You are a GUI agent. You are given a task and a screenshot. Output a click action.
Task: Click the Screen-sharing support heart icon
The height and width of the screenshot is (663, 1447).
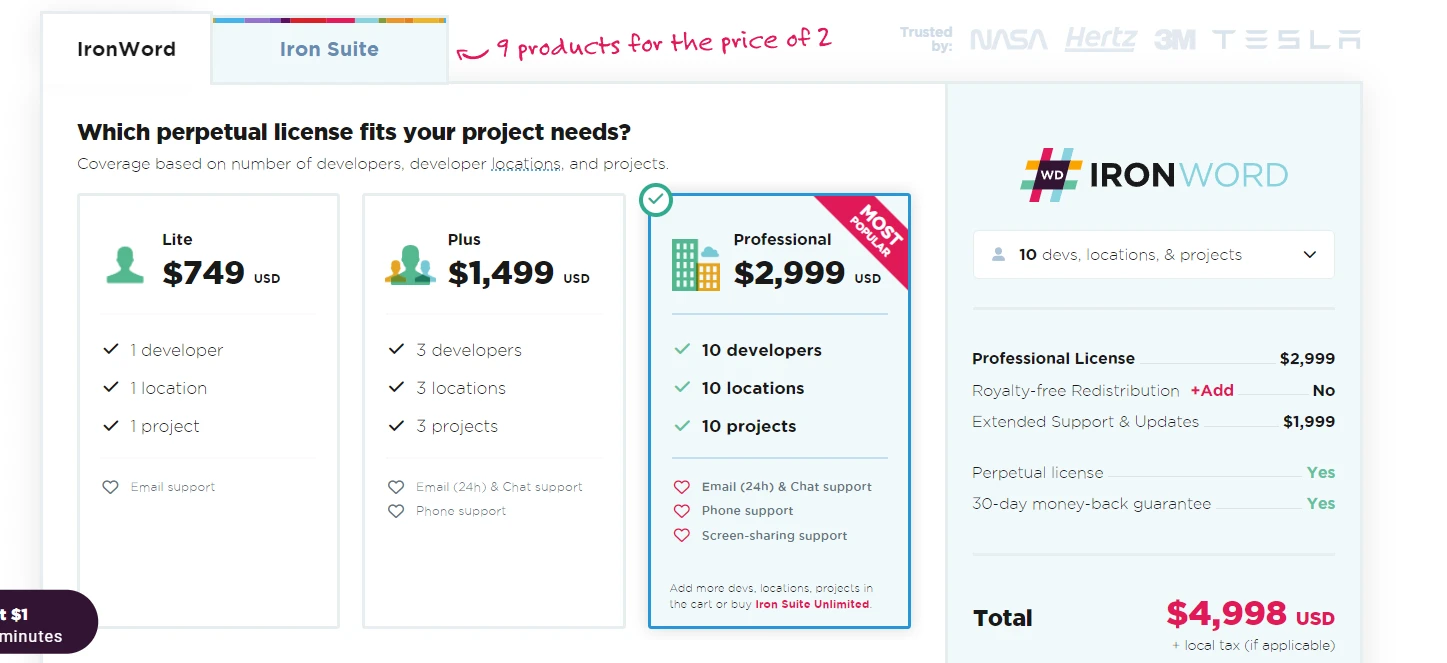(682, 536)
